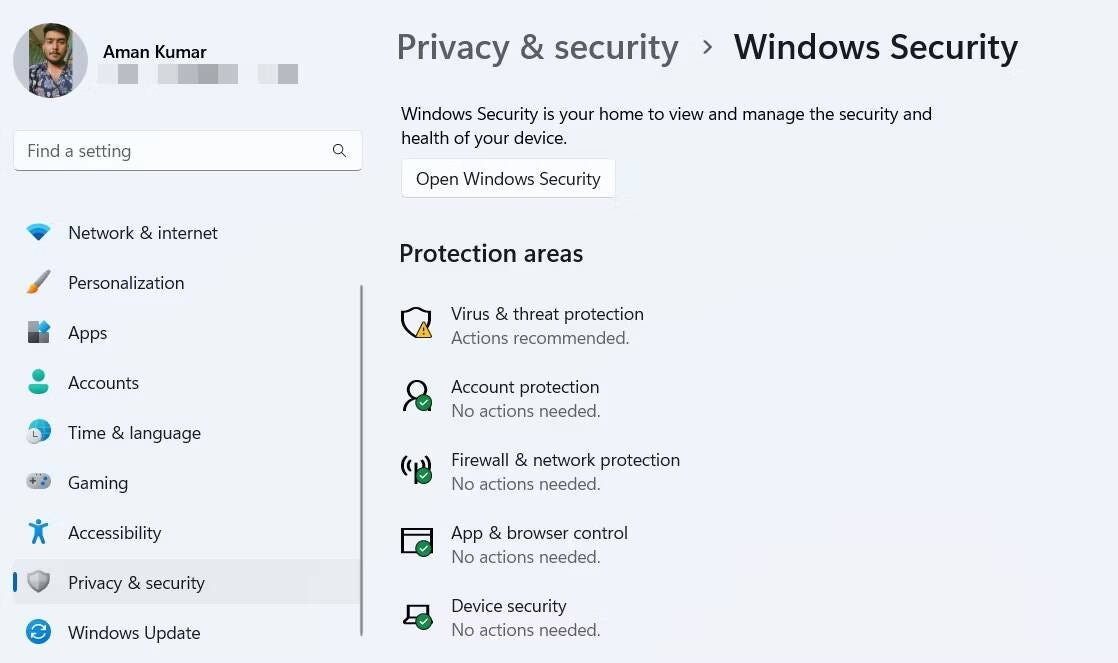Open Accessibility settings
This screenshot has width=1118, height=663.
115,532
